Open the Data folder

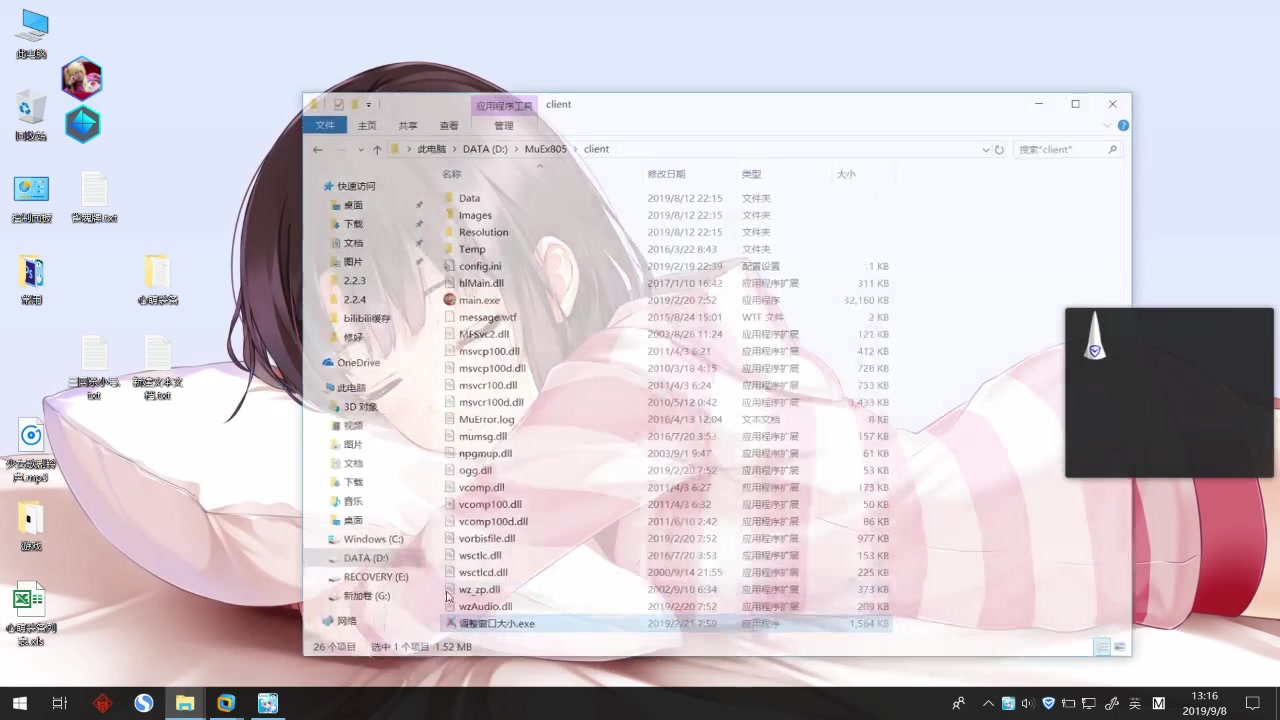tap(469, 198)
